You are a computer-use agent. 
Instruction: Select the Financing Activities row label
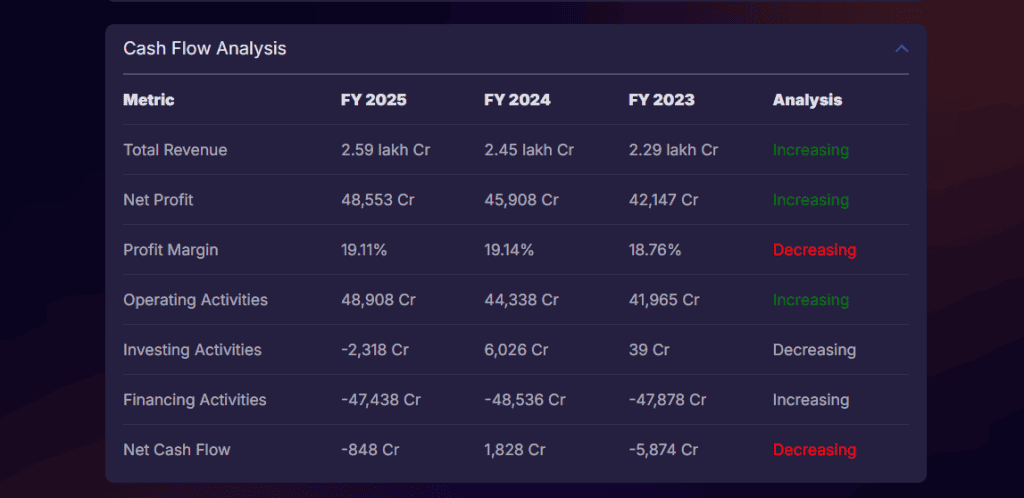point(194,400)
